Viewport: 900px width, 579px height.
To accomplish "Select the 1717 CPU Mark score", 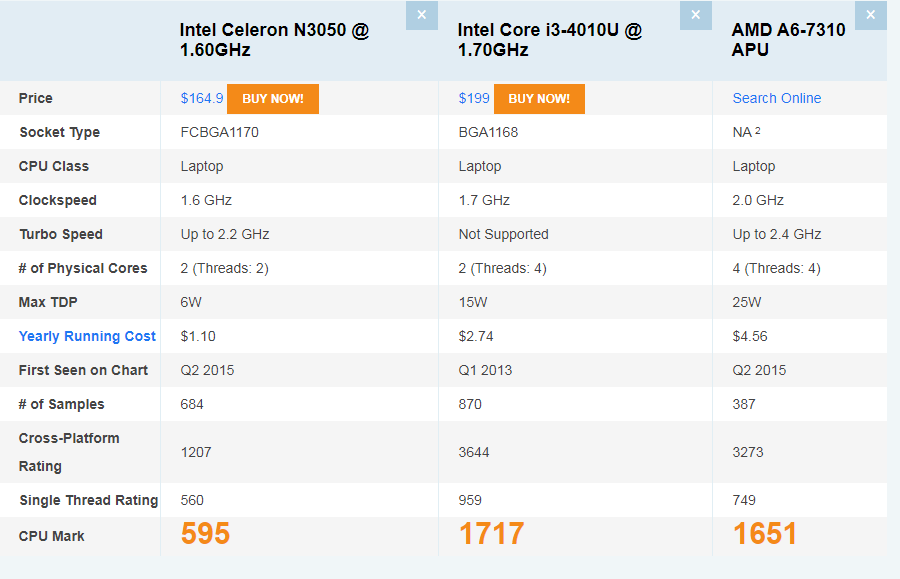I will pos(491,534).
